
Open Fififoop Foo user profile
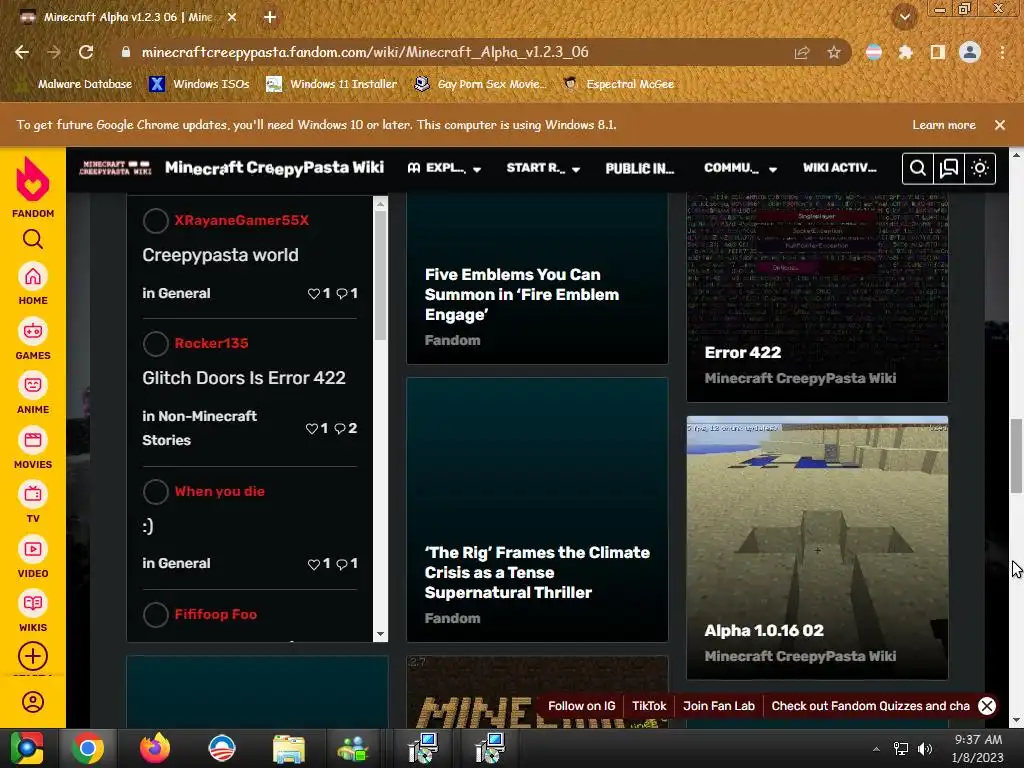pyautogui.click(x=216, y=614)
